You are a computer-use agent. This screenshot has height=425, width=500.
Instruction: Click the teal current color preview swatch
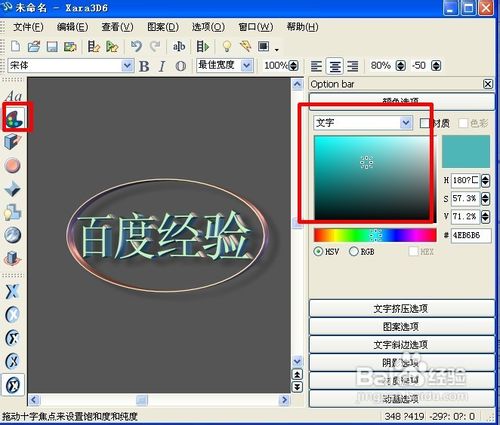click(466, 151)
